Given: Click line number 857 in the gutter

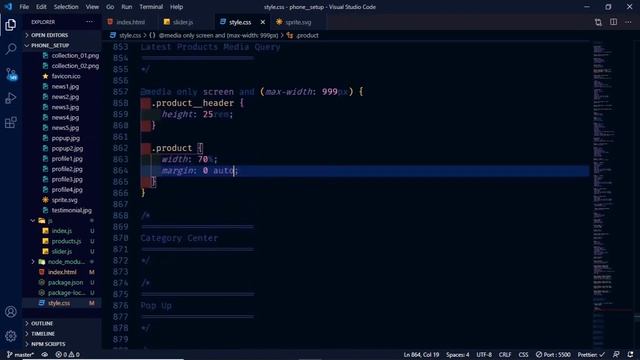Looking at the screenshot, I should pos(120,92).
